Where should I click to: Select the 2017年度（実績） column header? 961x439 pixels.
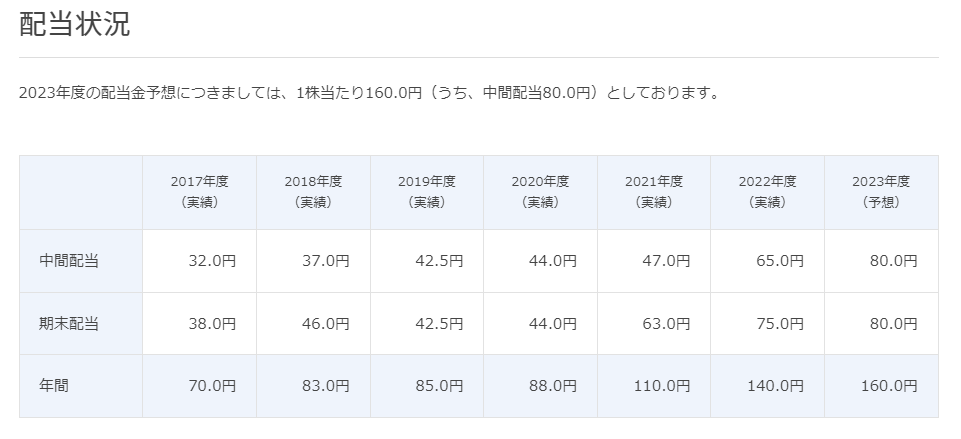[x=199, y=191]
